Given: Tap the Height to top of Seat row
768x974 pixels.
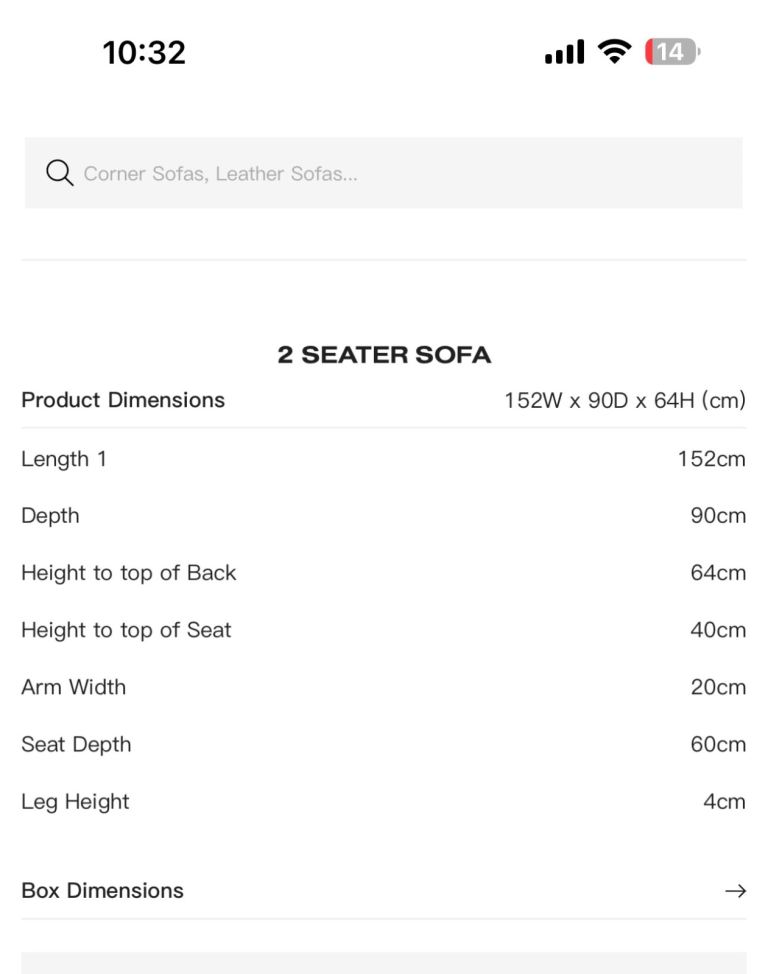Looking at the screenshot, I should pos(384,630).
